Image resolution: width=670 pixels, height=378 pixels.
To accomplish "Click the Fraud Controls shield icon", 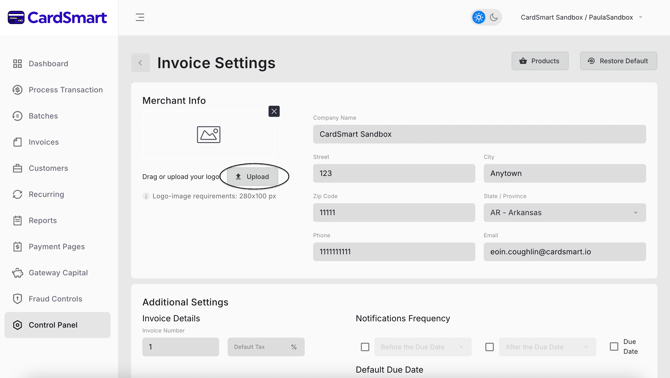I will point(18,299).
